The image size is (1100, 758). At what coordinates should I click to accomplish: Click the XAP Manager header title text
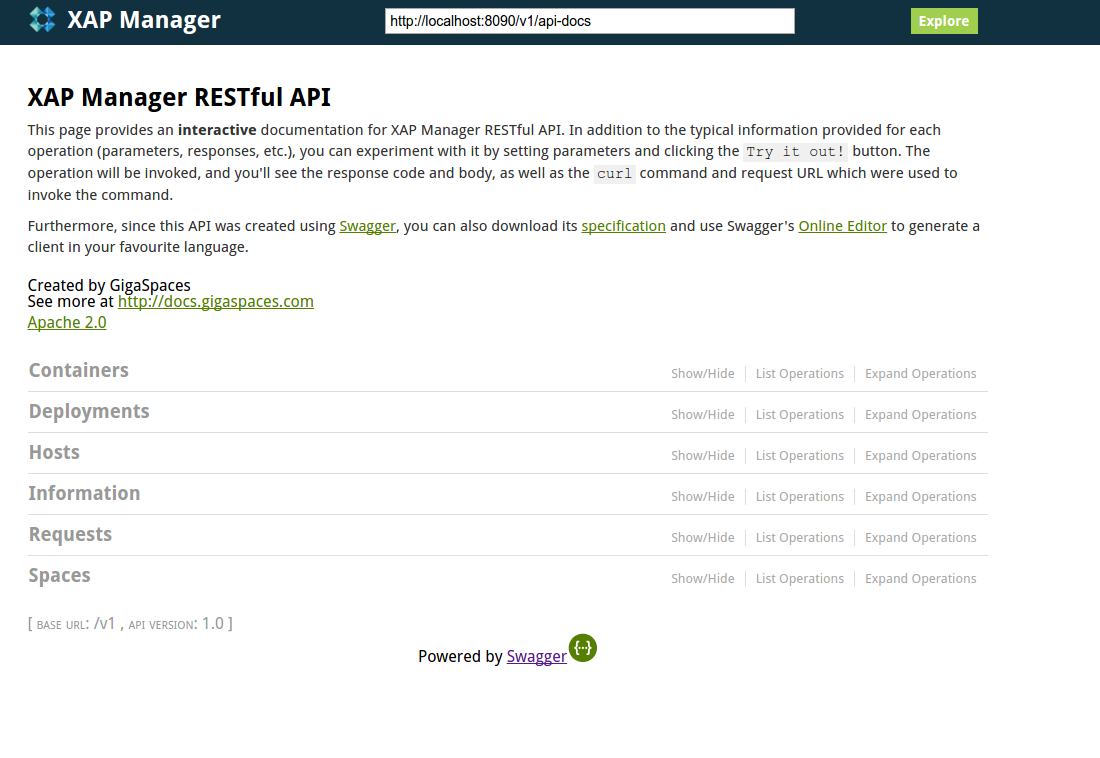tap(144, 20)
